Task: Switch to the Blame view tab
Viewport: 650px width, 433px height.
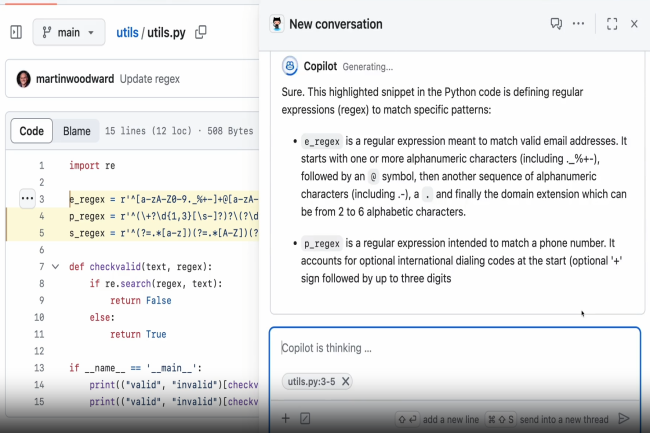Action: [x=77, y=131]
